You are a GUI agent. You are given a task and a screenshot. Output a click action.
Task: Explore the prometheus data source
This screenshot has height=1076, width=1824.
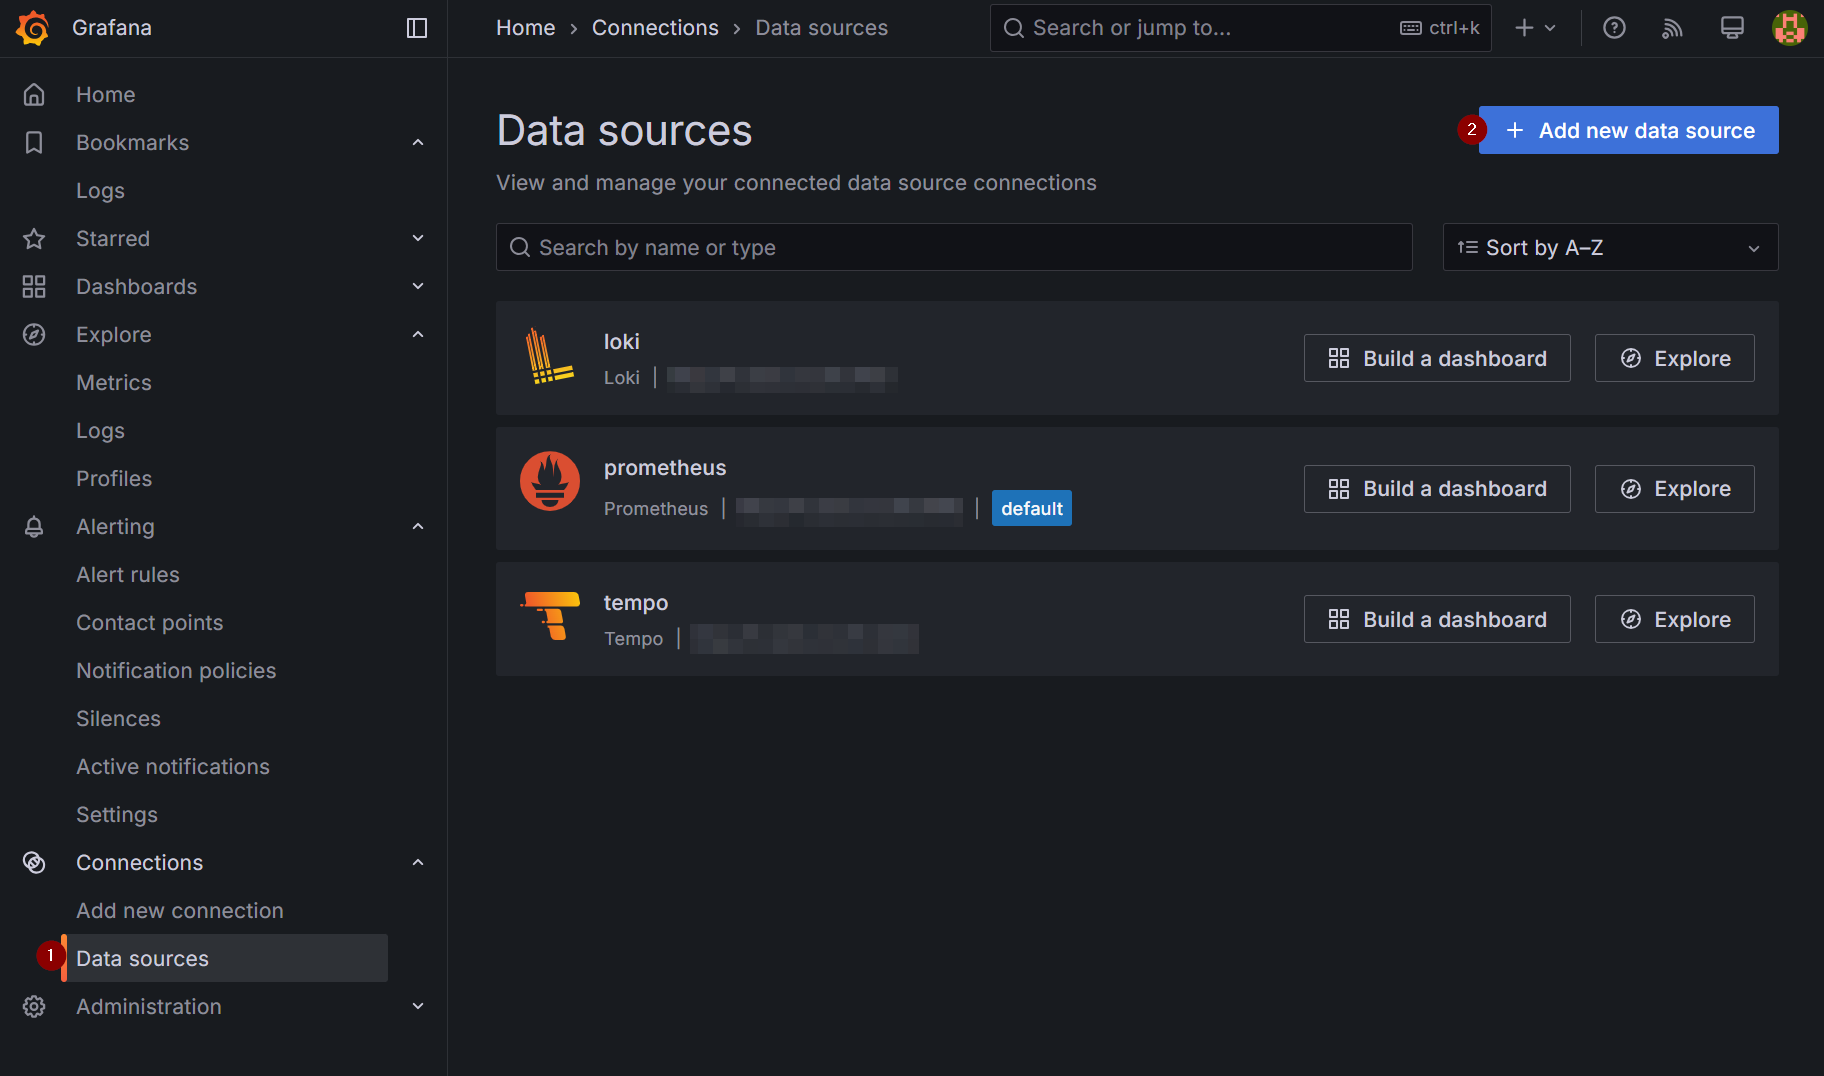coord(1674,489)
